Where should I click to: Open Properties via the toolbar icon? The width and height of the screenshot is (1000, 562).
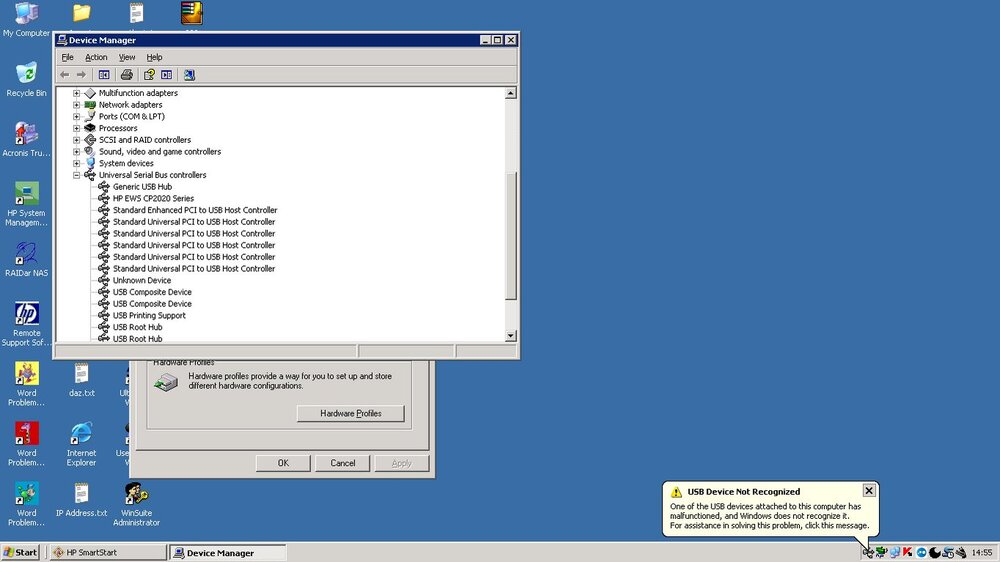(149, 75)
